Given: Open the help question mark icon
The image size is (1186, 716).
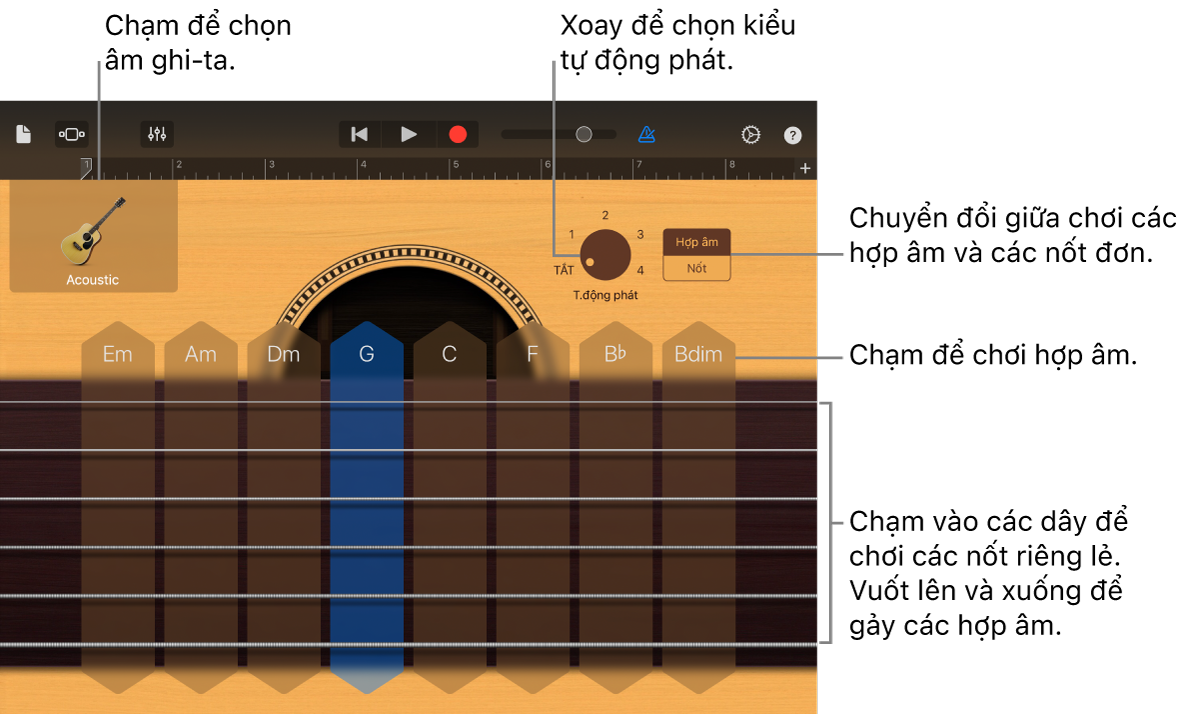Looking at the screenshot, I should [792, 135].
